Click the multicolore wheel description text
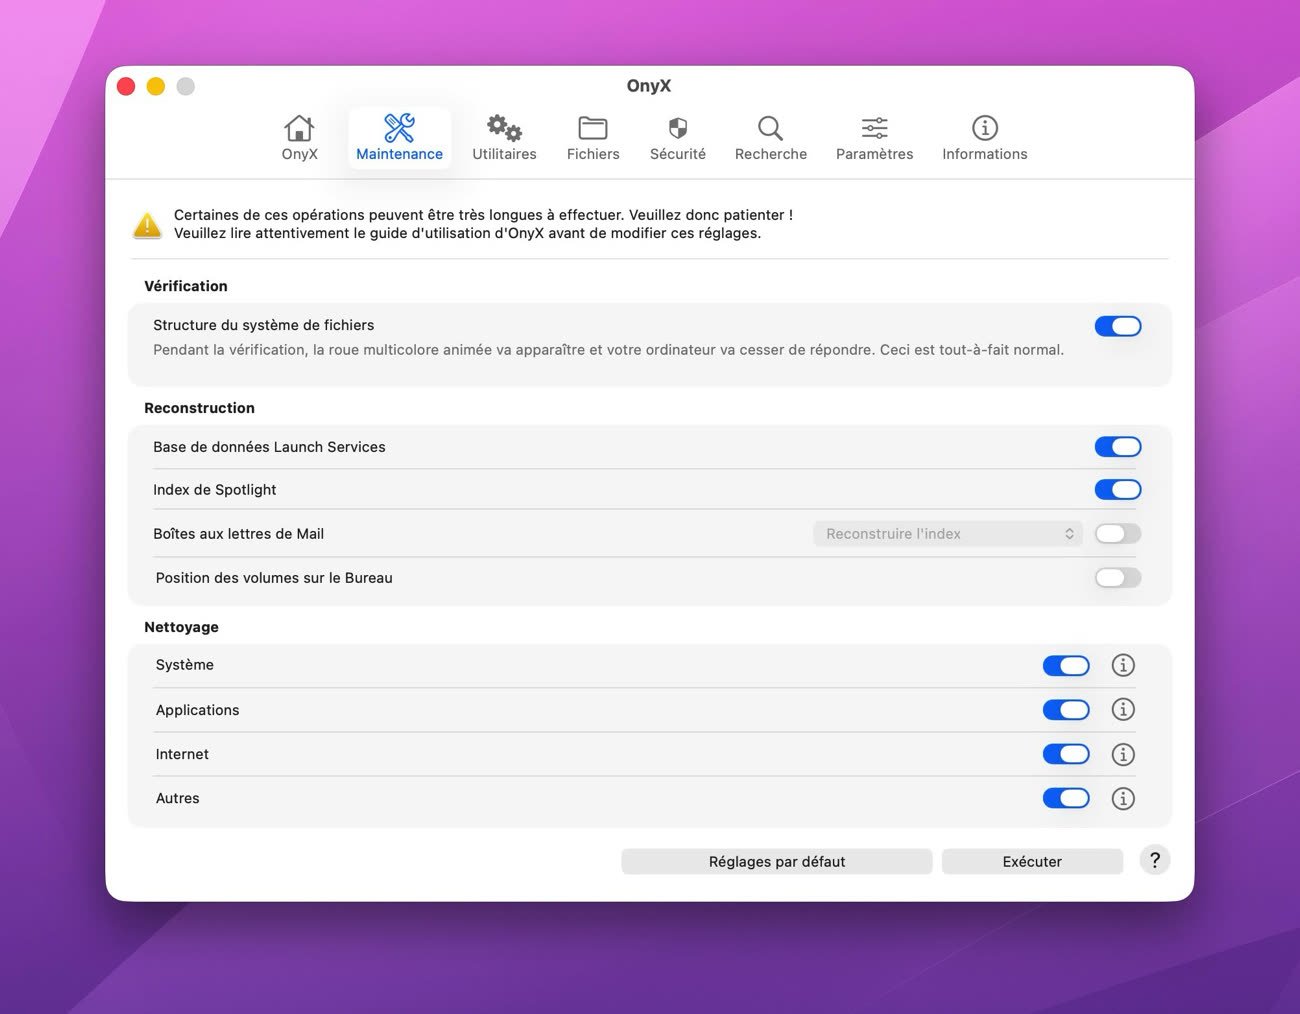Viewport: 1300px width, 1014px height. (608, 350)
